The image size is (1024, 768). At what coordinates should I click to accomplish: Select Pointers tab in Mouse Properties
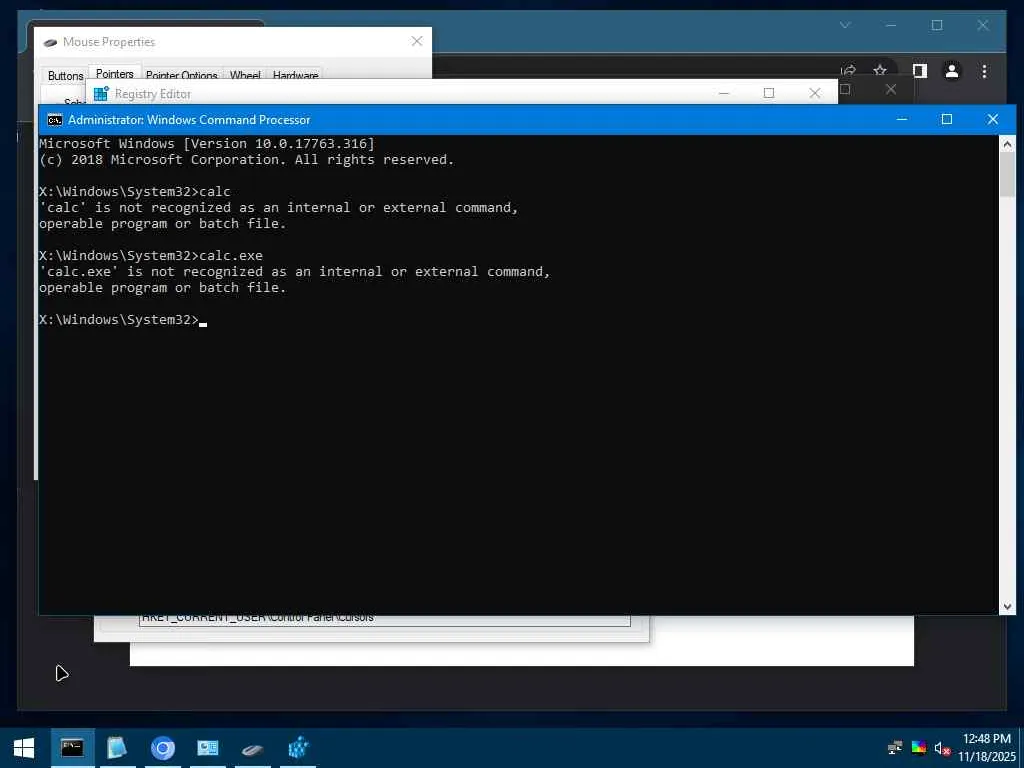[x=114, y=74]
